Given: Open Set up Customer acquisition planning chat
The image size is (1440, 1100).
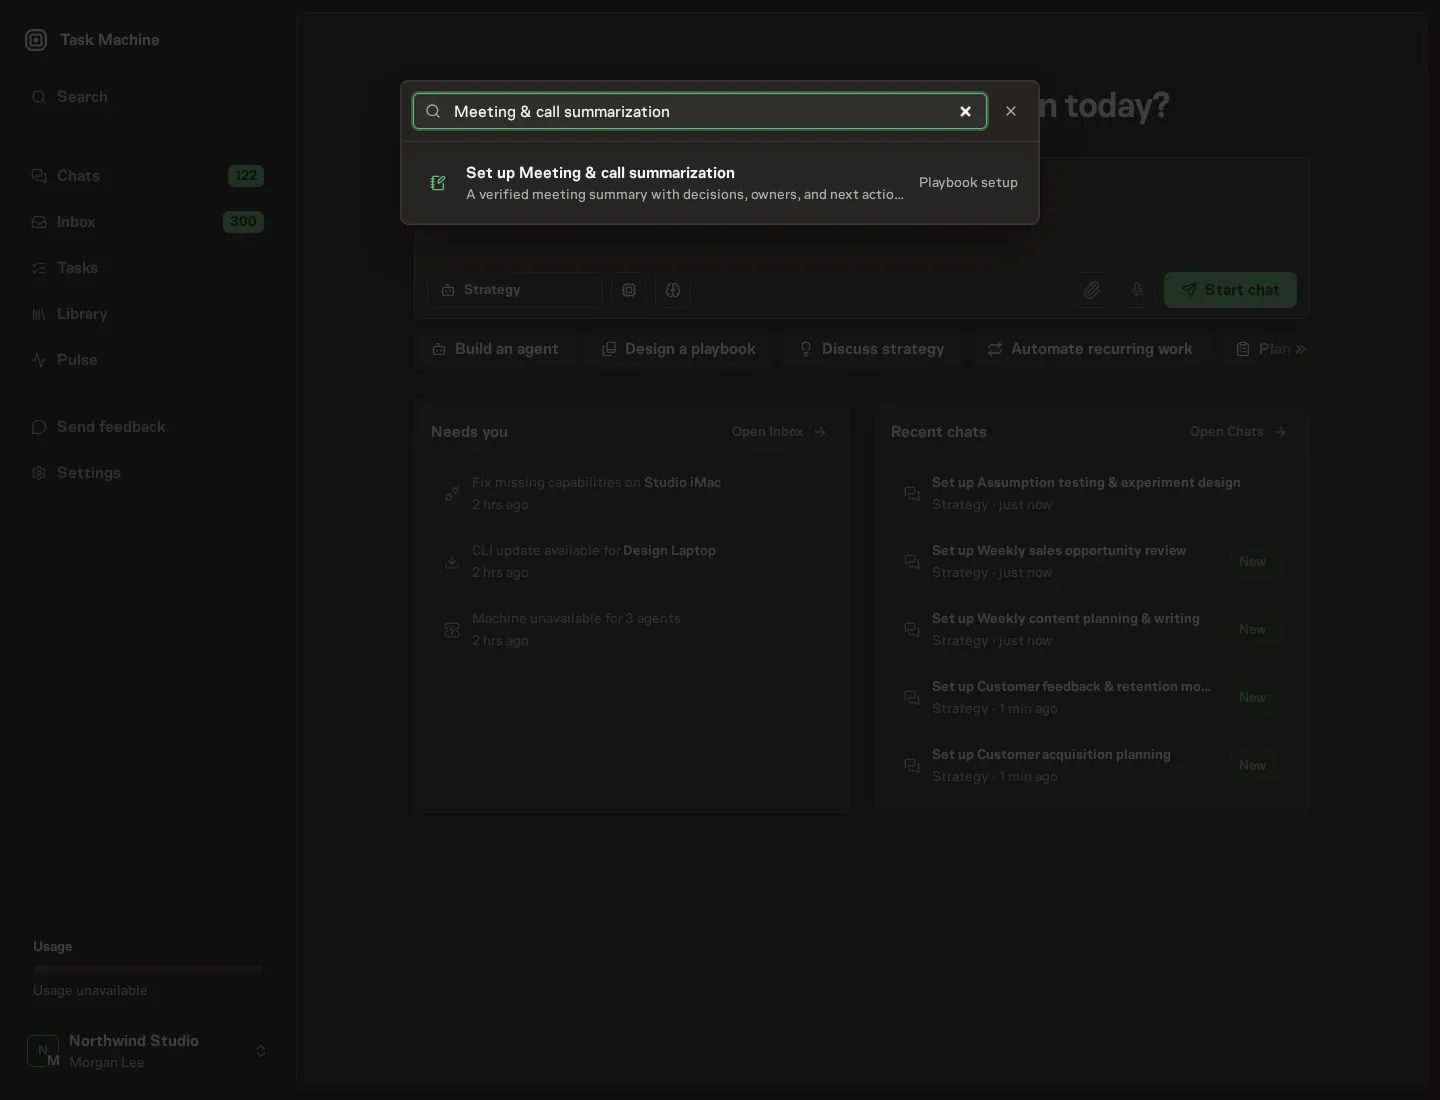Looking at the screenshot, I should tap(1092, 765).
